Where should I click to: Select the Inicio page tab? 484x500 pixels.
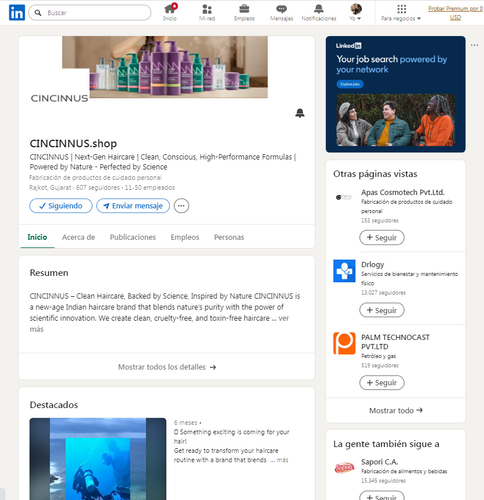point(37,237)
